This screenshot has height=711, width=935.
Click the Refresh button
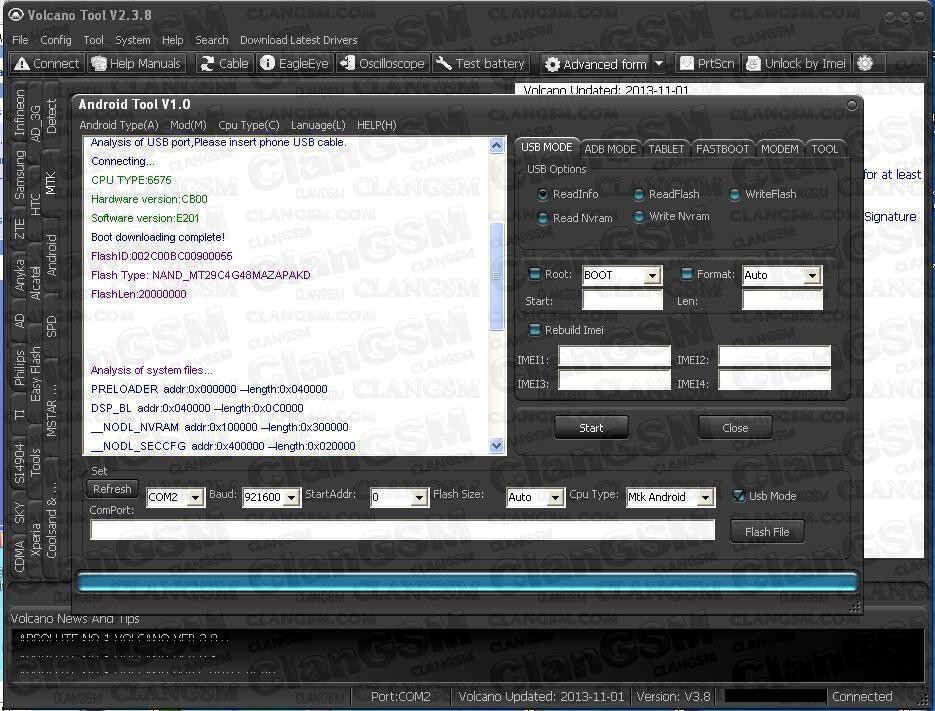coord(112,489)
